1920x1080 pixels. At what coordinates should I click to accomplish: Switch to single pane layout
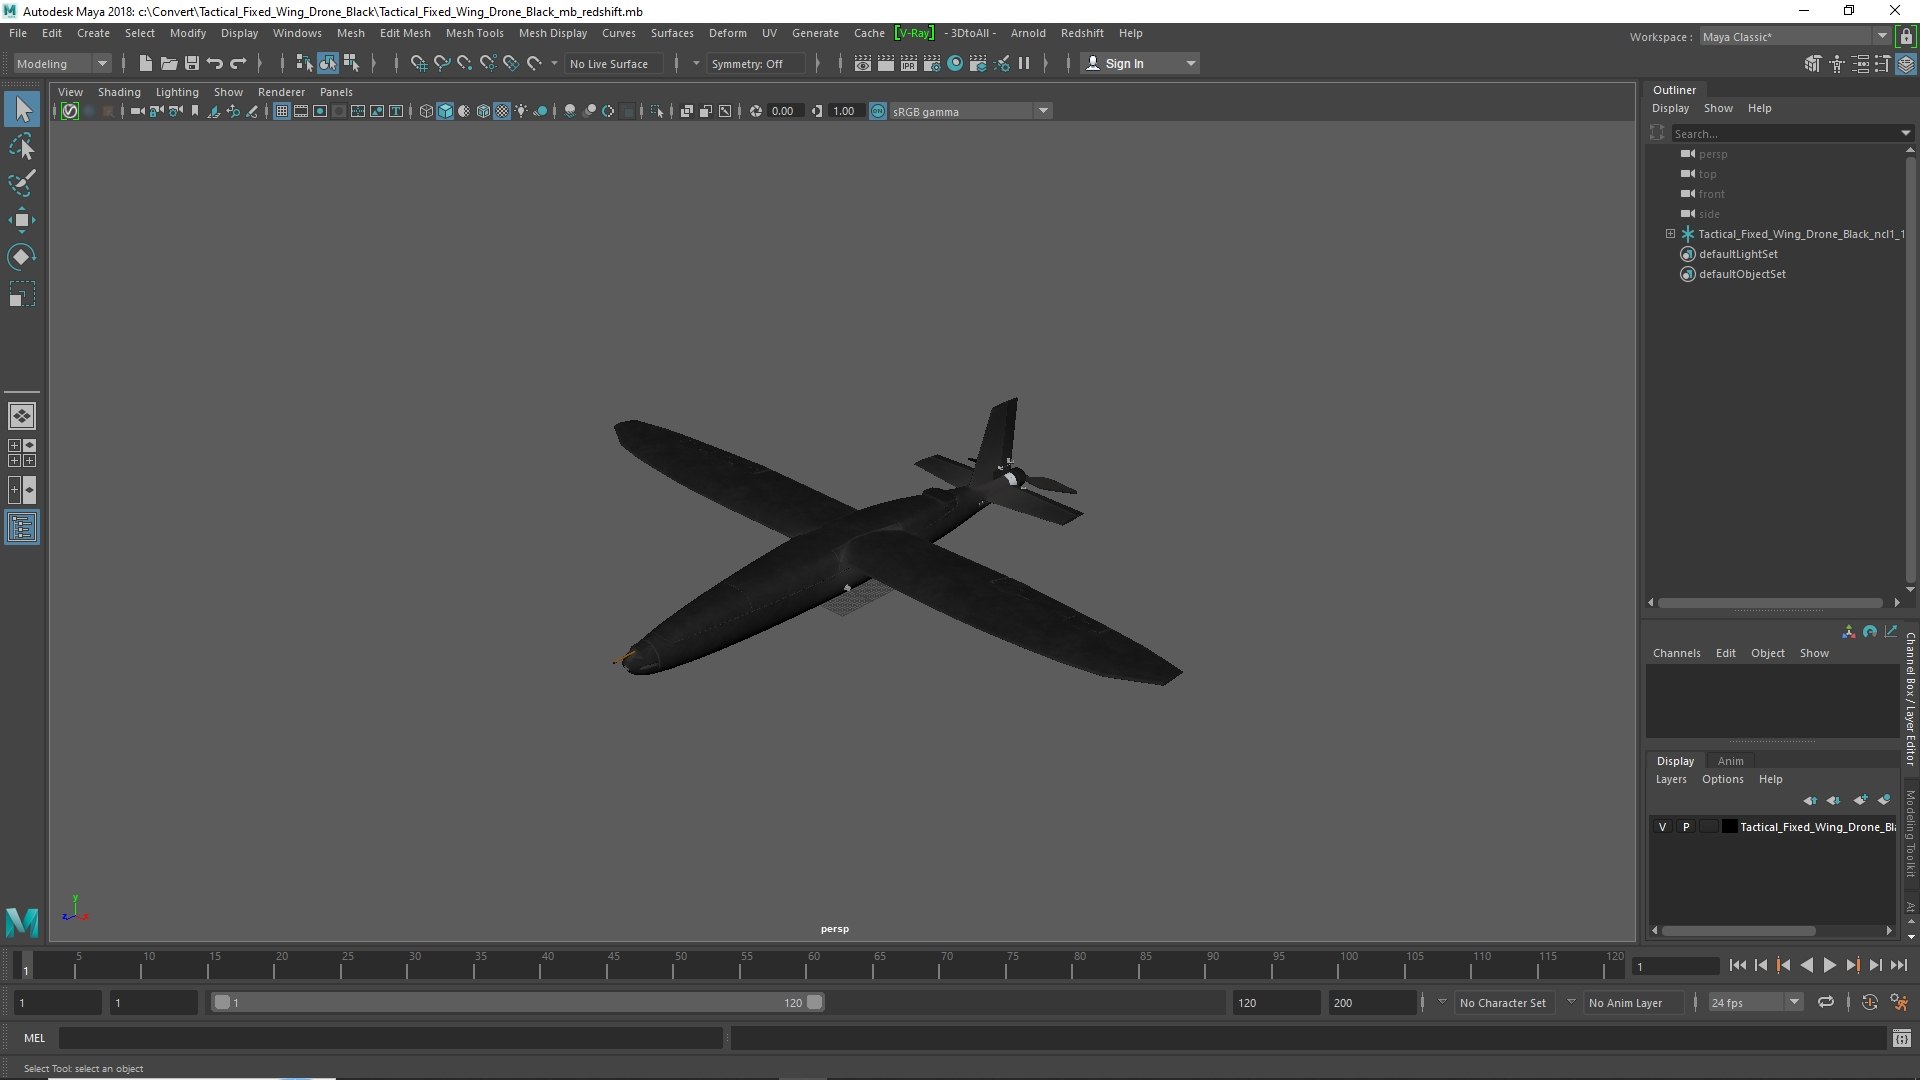click(x=22, y=415)
